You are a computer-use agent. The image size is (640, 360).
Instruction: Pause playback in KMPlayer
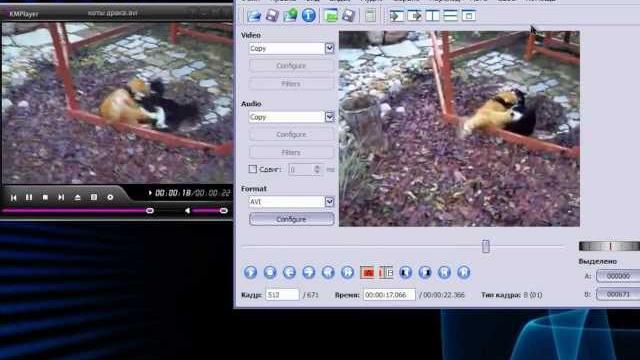[29, 197]
